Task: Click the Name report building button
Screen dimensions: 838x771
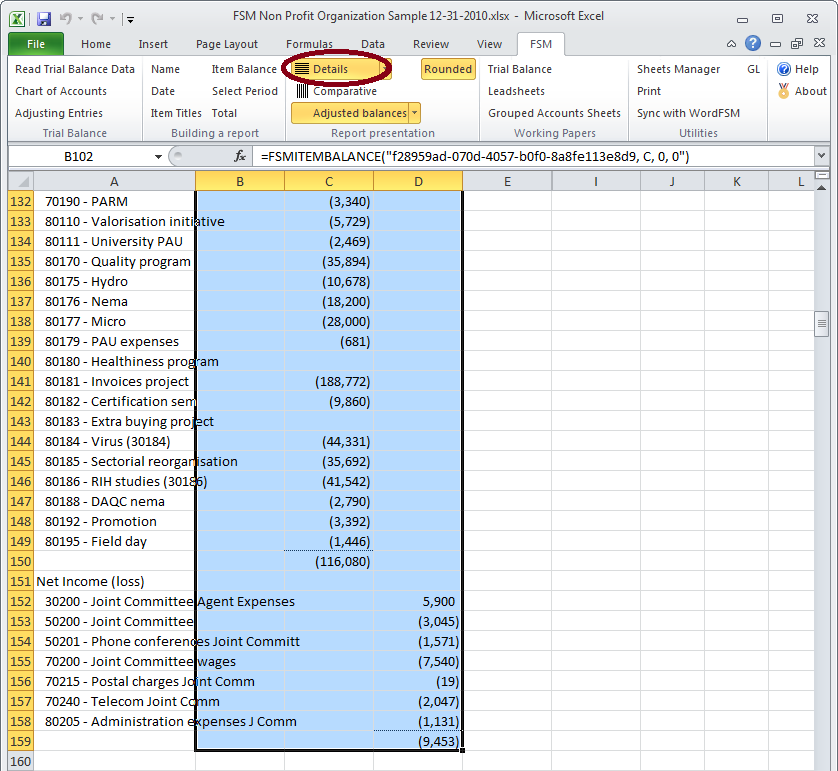Action: point(165,69)
